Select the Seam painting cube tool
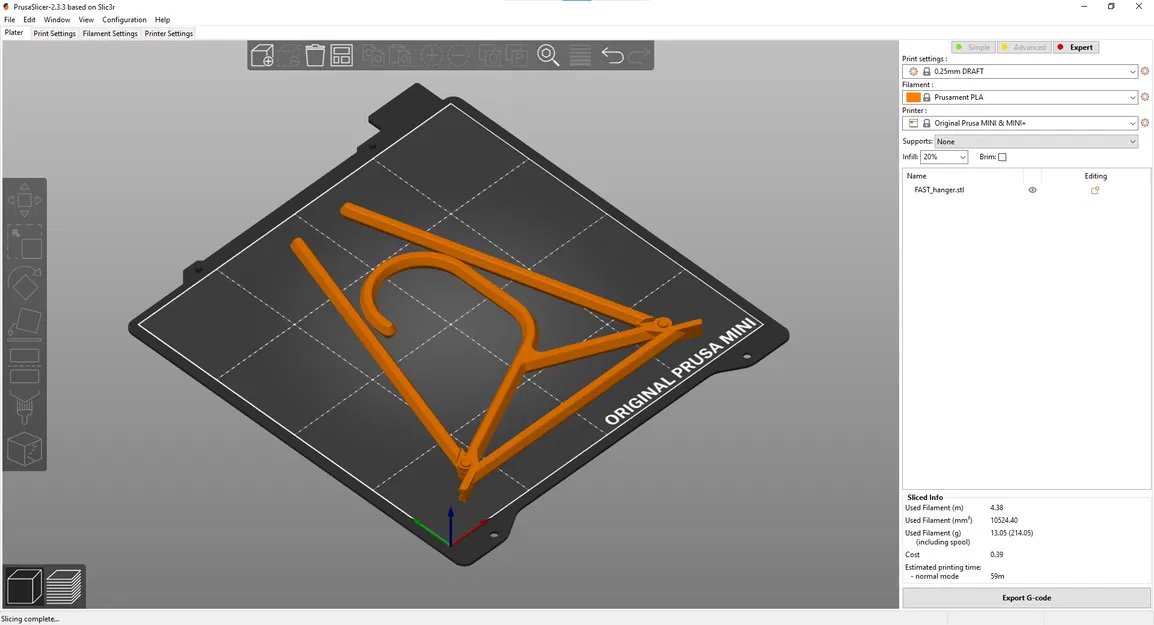1154x625 pixels. 24,449
